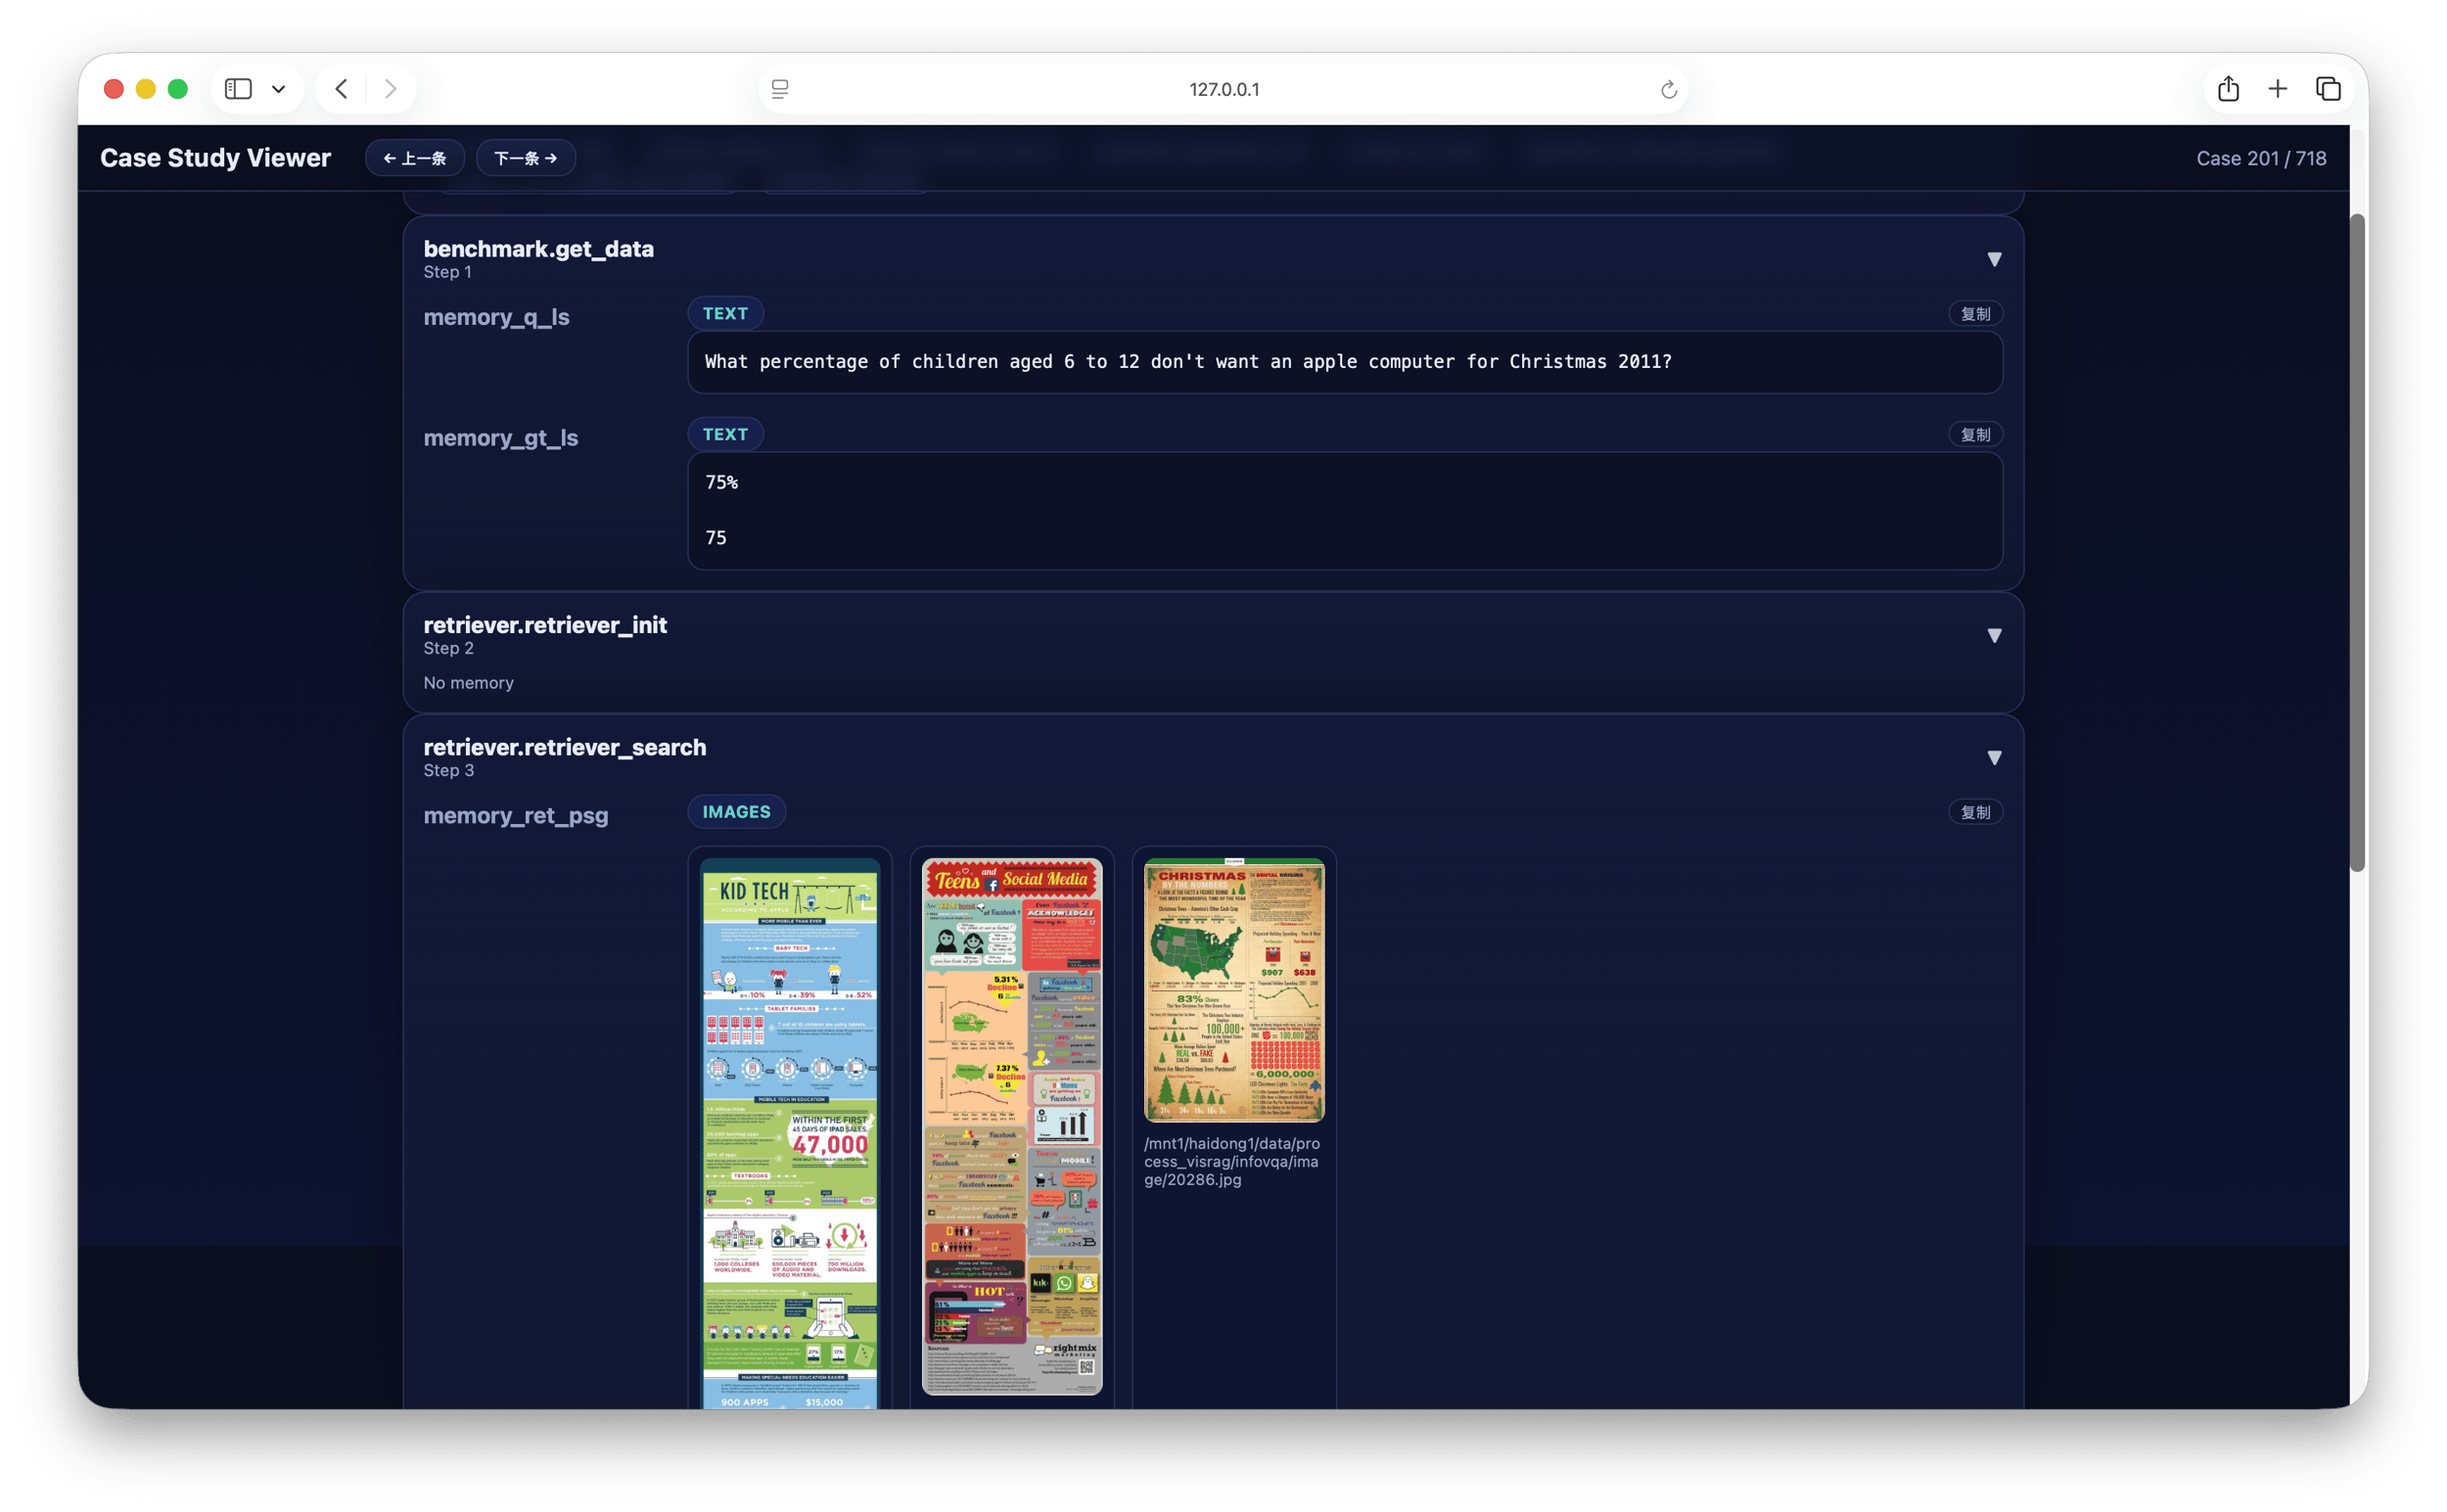Collapse the retriever.retriever_init step
Screen dimensions: 2447x1512
pyautogui.click(x=1994, y=636)
